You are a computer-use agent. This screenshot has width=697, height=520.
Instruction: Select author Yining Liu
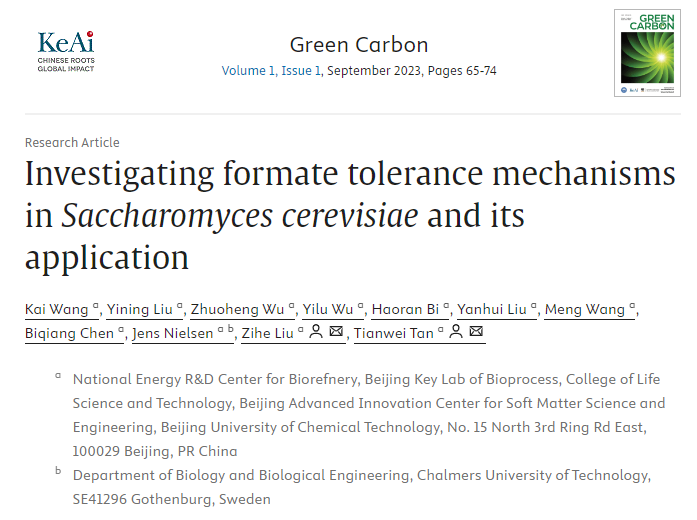140,309
